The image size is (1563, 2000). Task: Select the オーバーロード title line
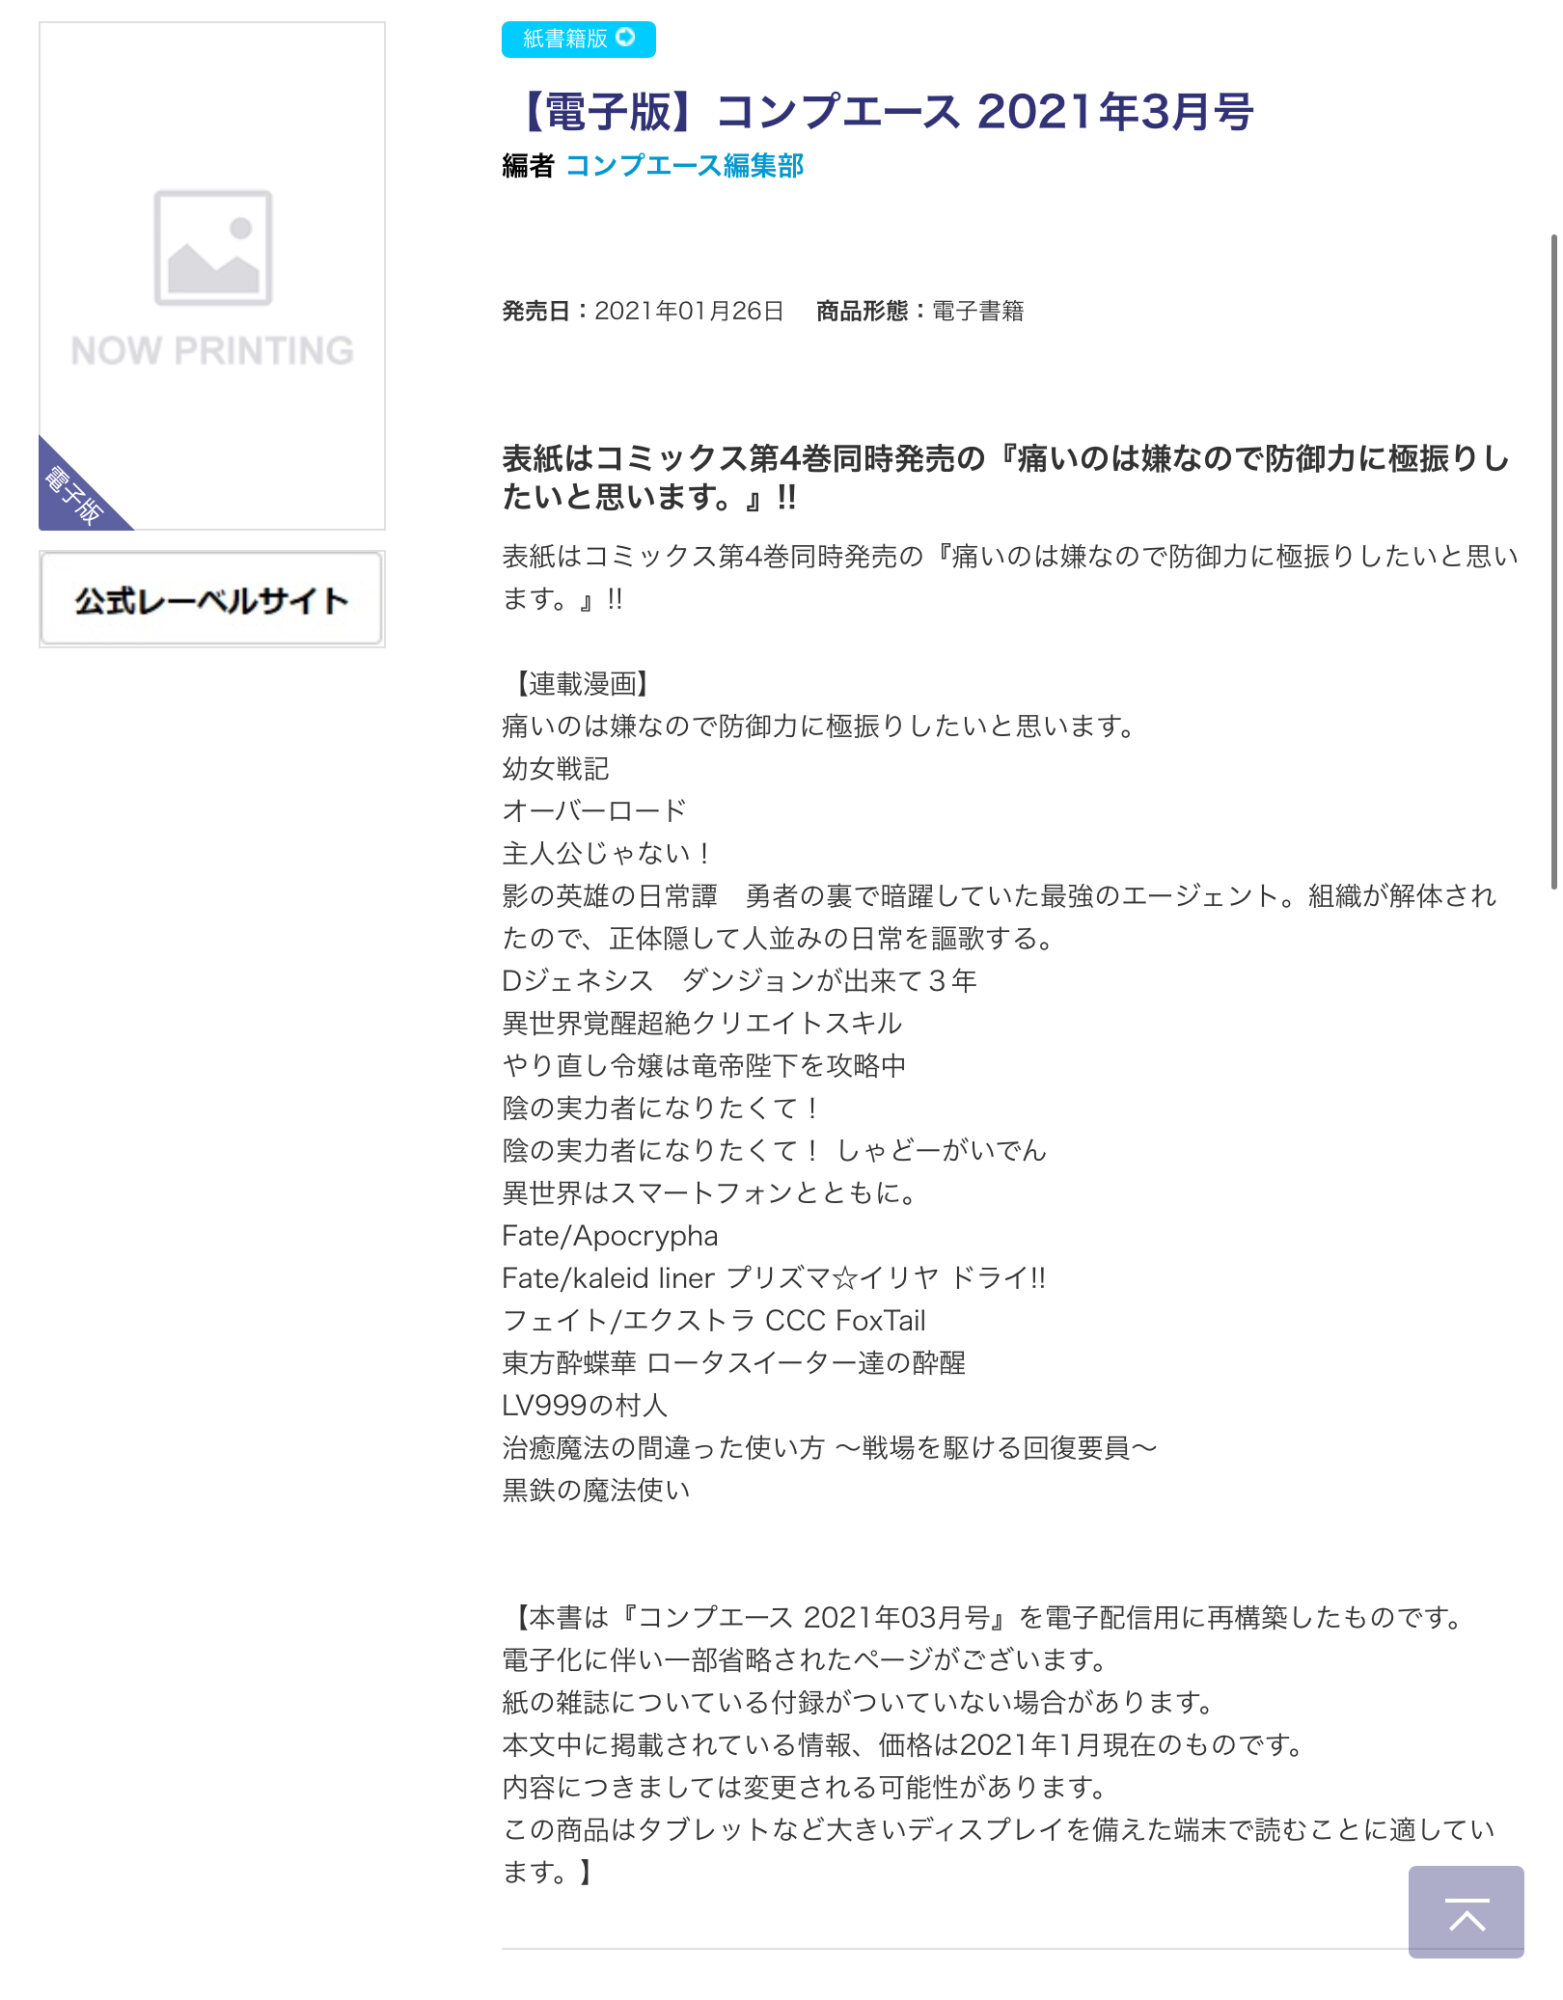coord(595,811)
